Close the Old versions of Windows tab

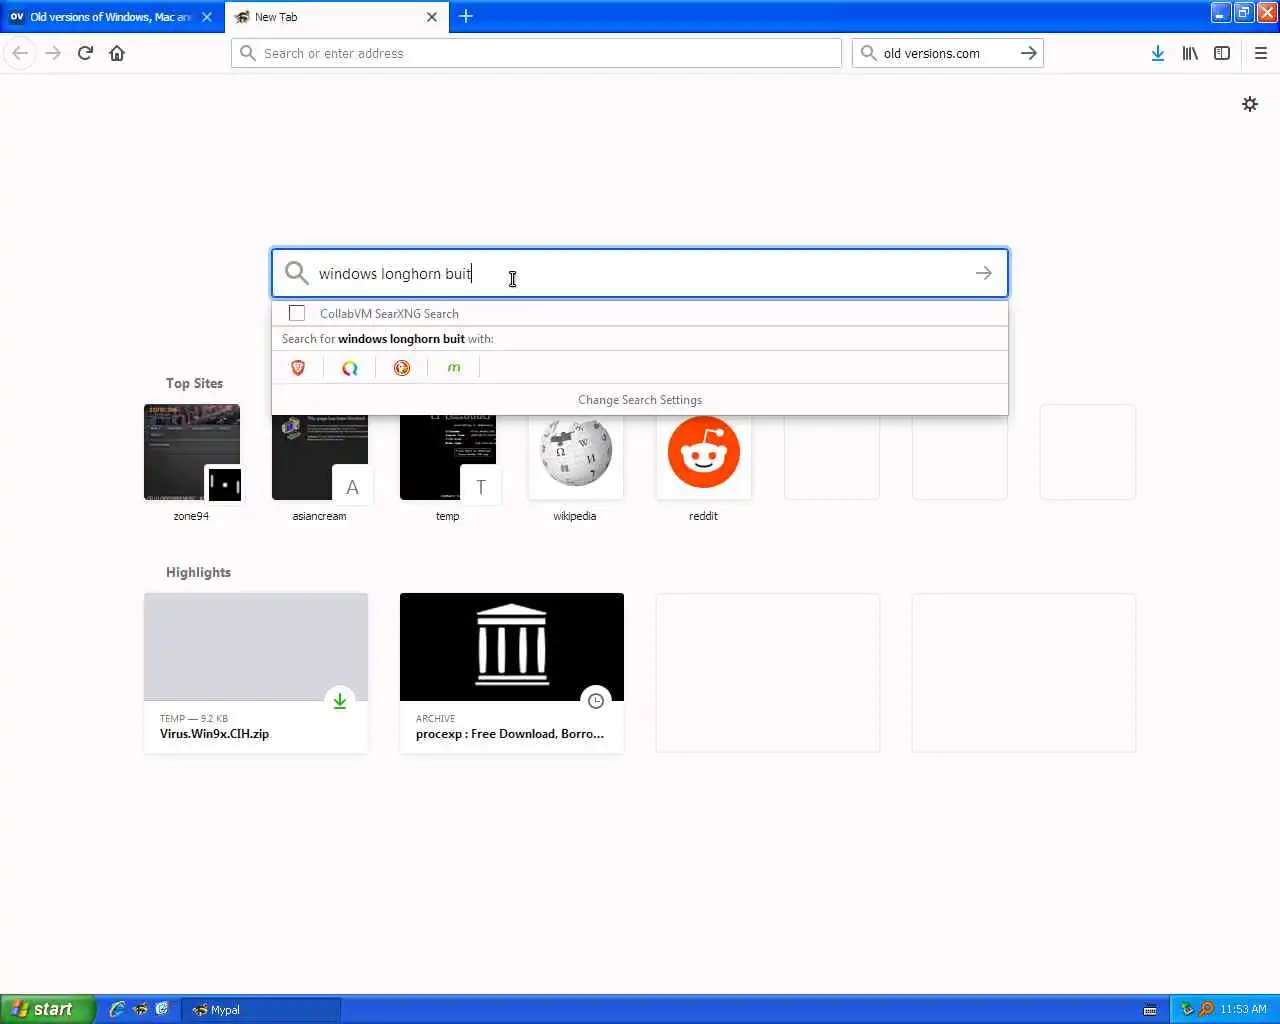point(207,17)
